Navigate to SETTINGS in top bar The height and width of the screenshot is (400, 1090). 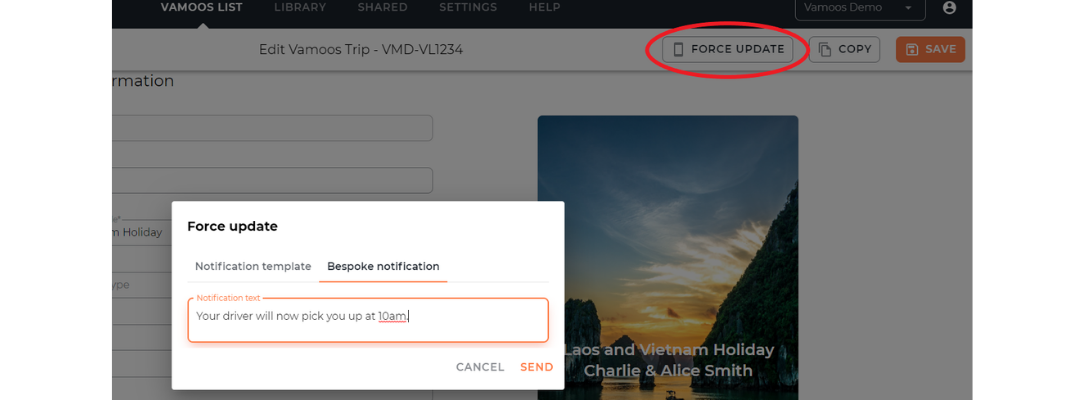click(x=468, y=8)
